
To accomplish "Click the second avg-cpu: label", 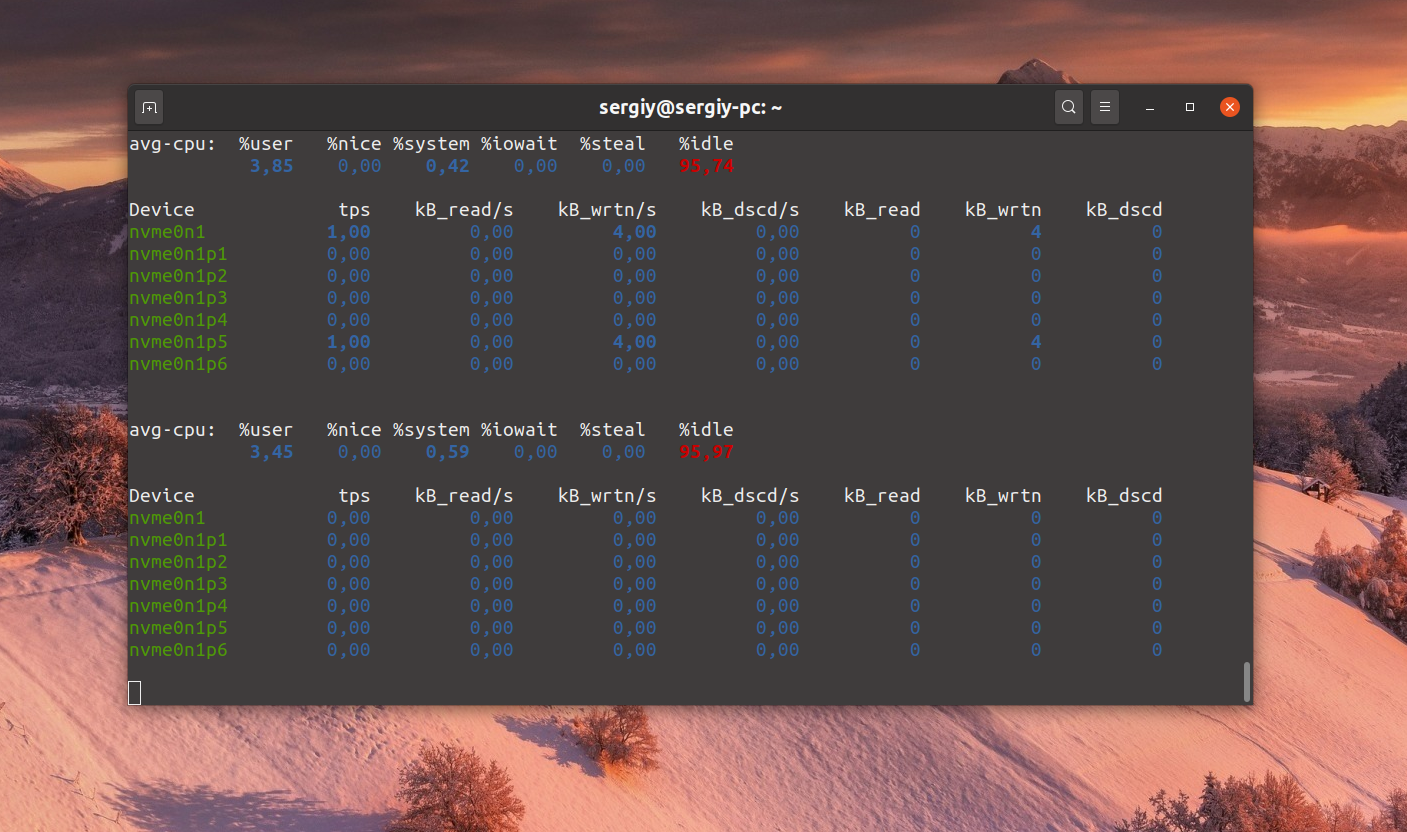I will pyautogui.click(x=172, y=430).
